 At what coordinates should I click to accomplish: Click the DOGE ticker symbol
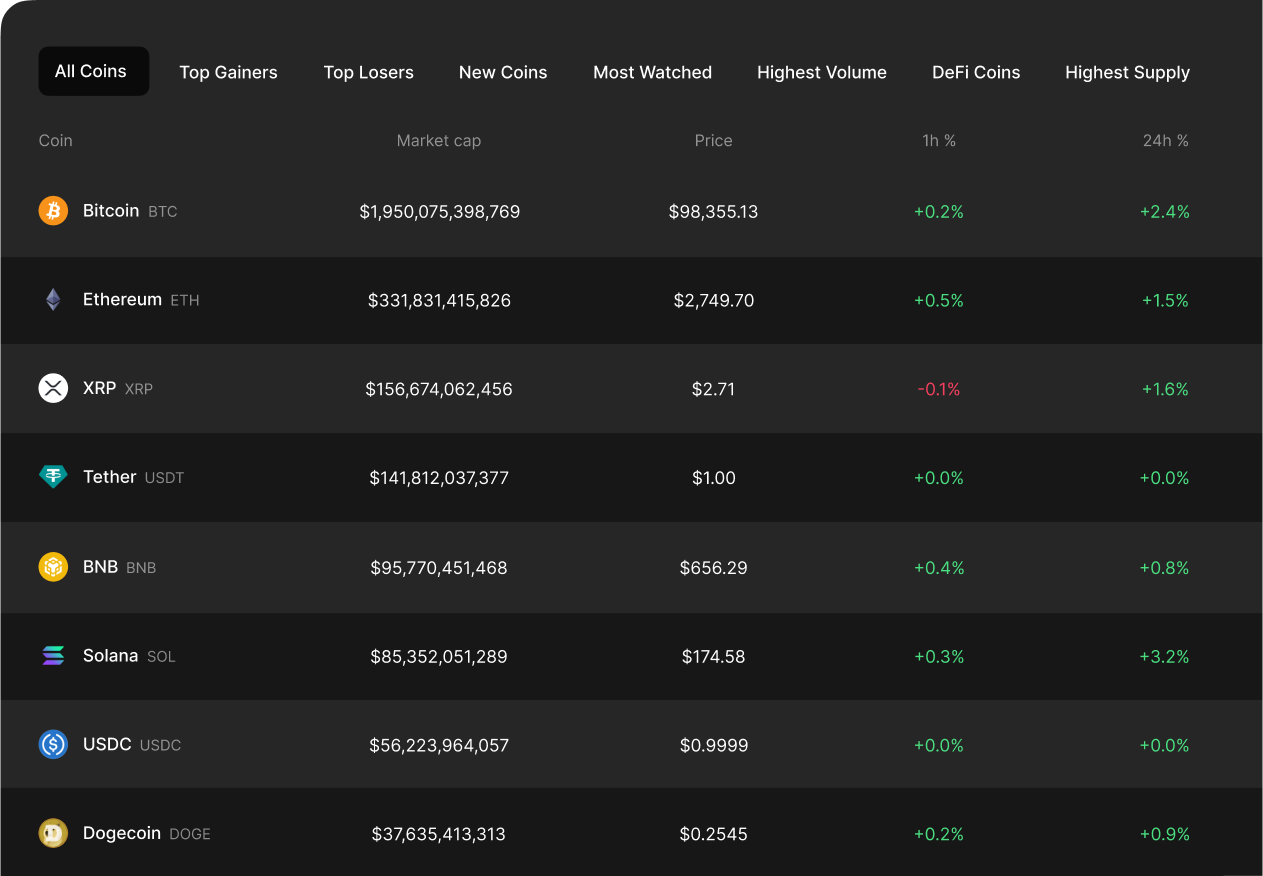coord(190,834)
